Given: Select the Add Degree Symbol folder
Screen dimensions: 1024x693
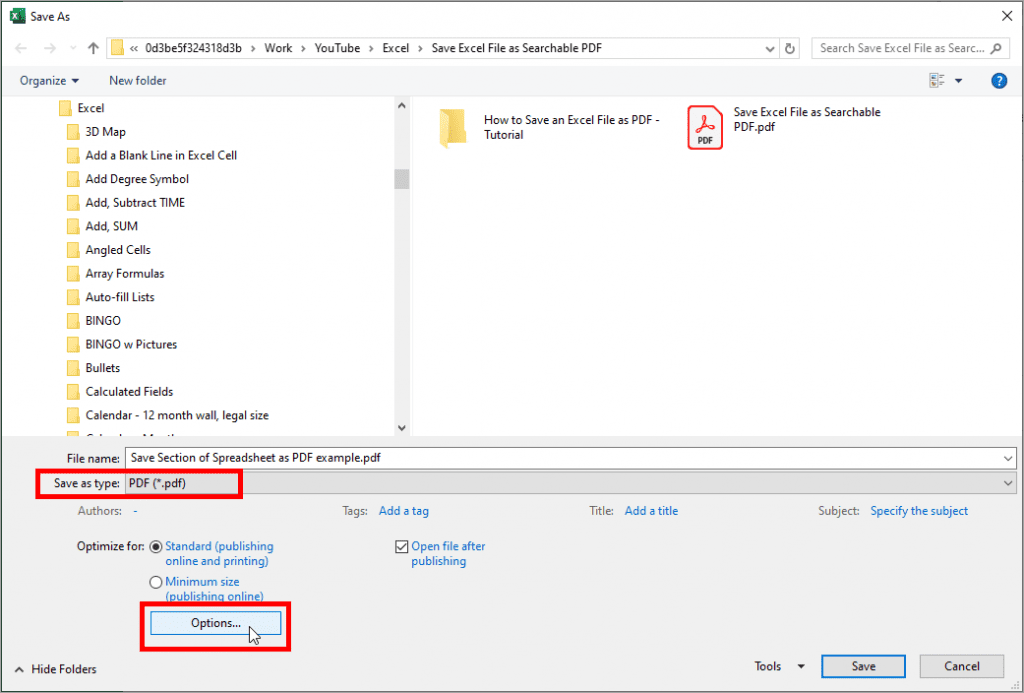Looking at the screenshot, I should pyautogui.click(x=128, y=178).
